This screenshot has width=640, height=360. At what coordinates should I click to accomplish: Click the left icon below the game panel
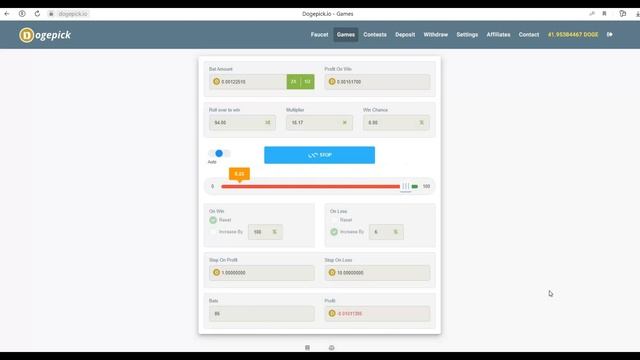pyautogui.click(x=307, y=347)
